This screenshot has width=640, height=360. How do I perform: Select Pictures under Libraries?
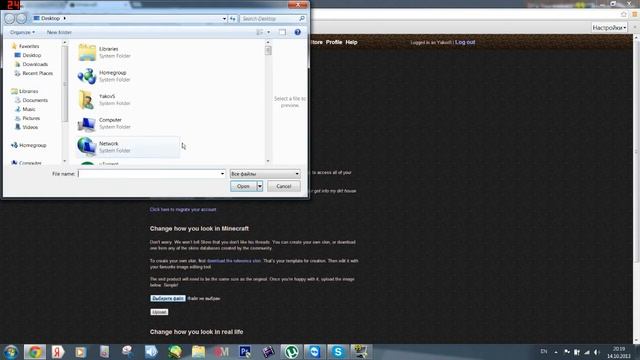(27, 118)
